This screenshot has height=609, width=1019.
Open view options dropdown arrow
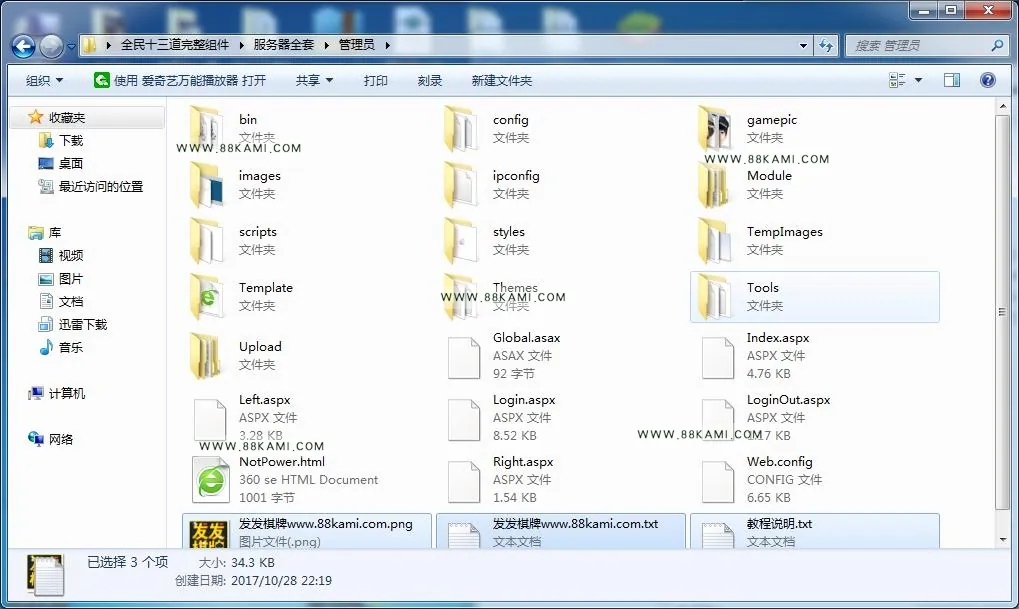point(918,80)
